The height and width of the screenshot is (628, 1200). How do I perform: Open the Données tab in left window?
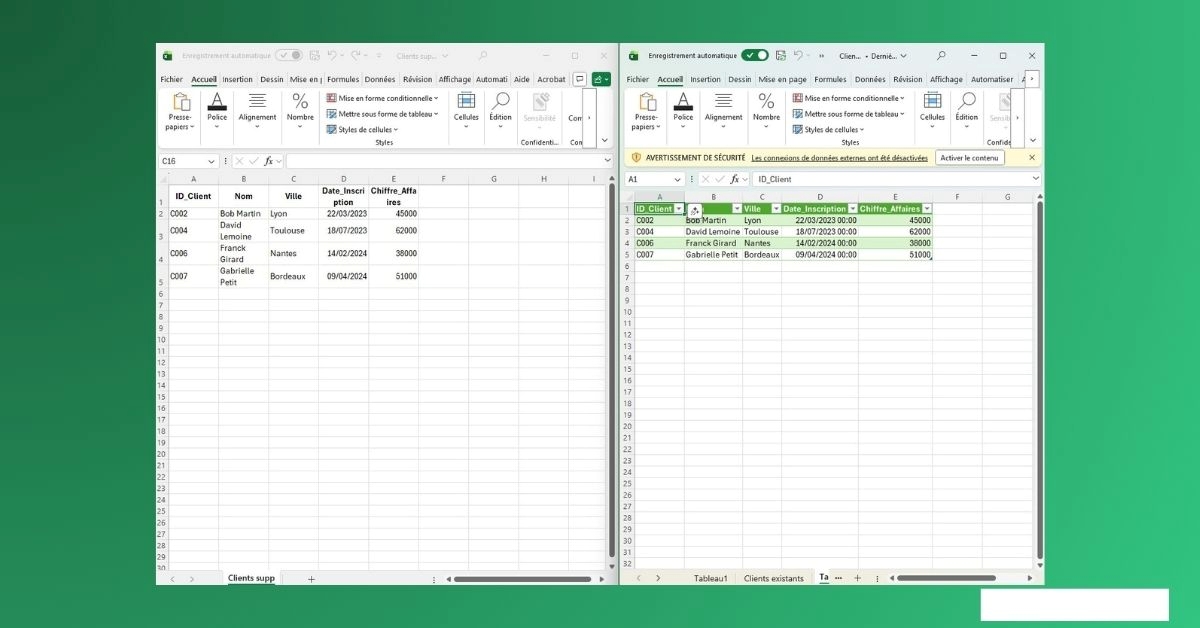point(379,79)
